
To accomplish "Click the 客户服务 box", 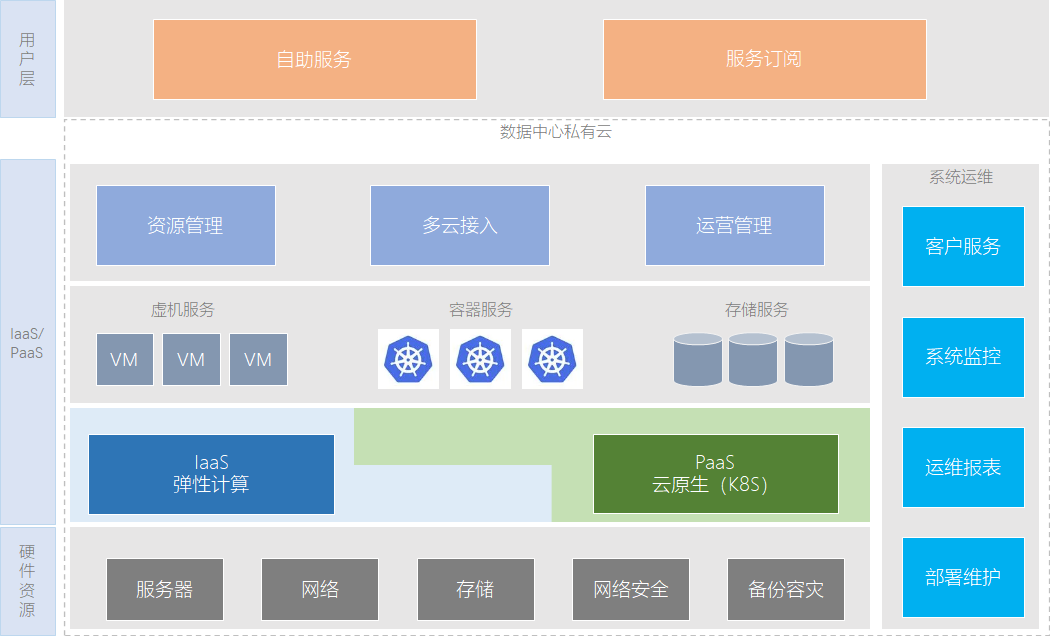I will [x=963, y=246].
